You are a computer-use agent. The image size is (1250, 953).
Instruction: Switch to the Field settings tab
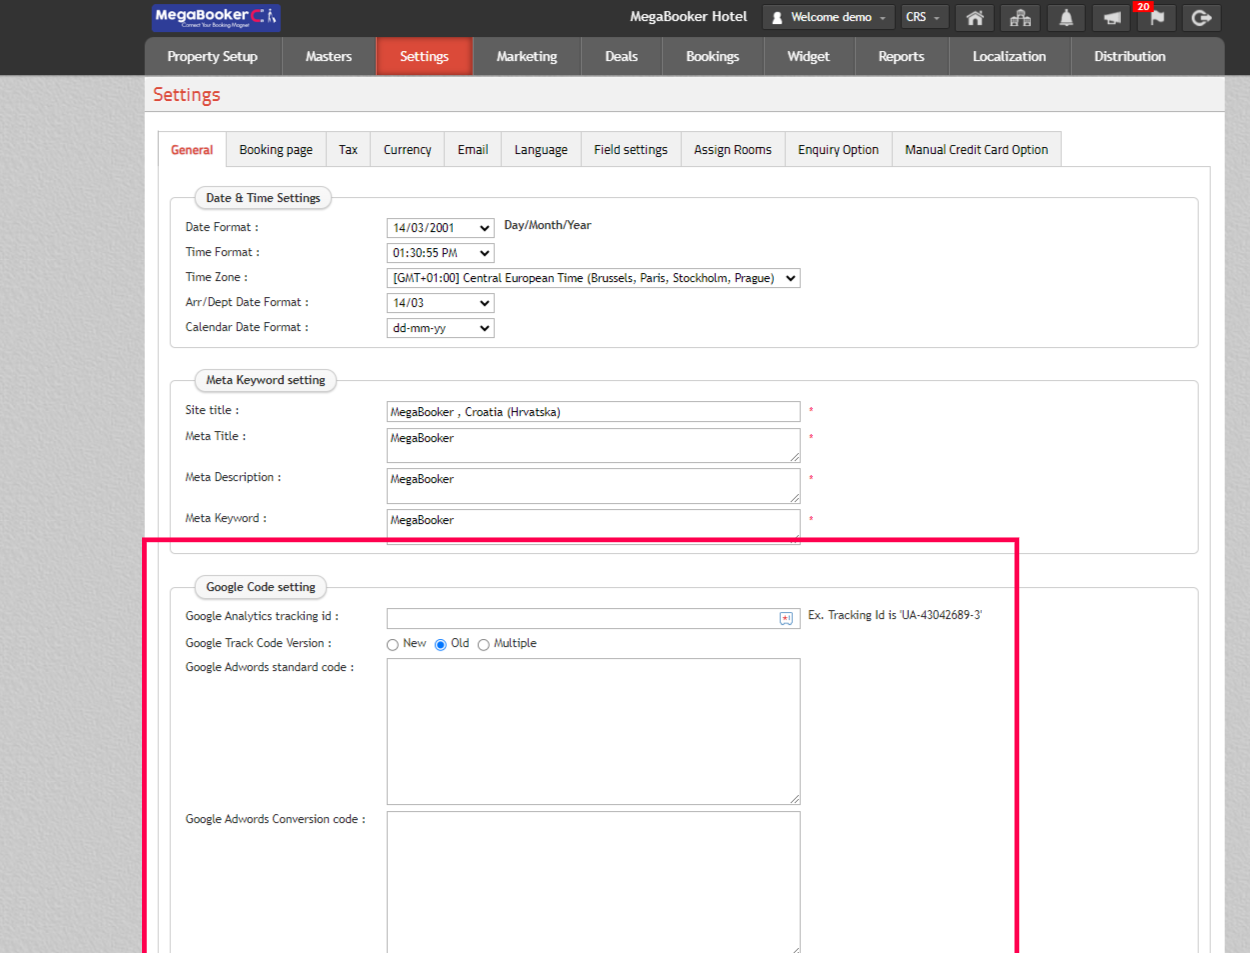tap(631, 150)
